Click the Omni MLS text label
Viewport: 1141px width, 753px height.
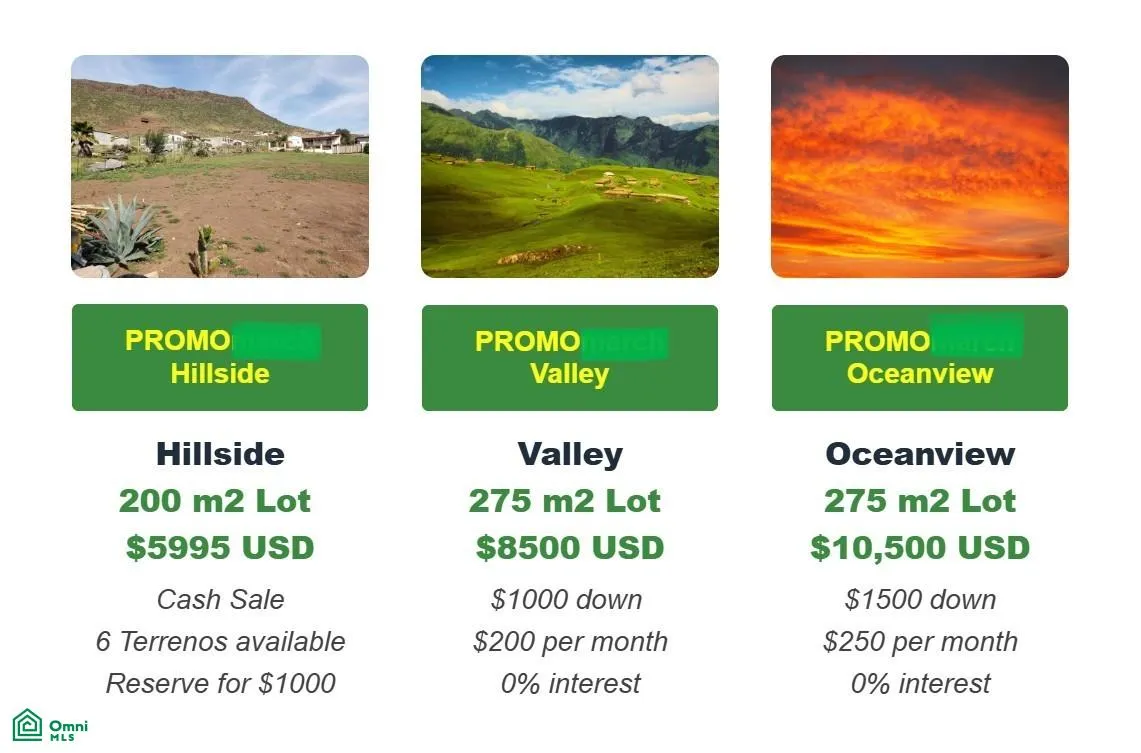tap(68, 730)
